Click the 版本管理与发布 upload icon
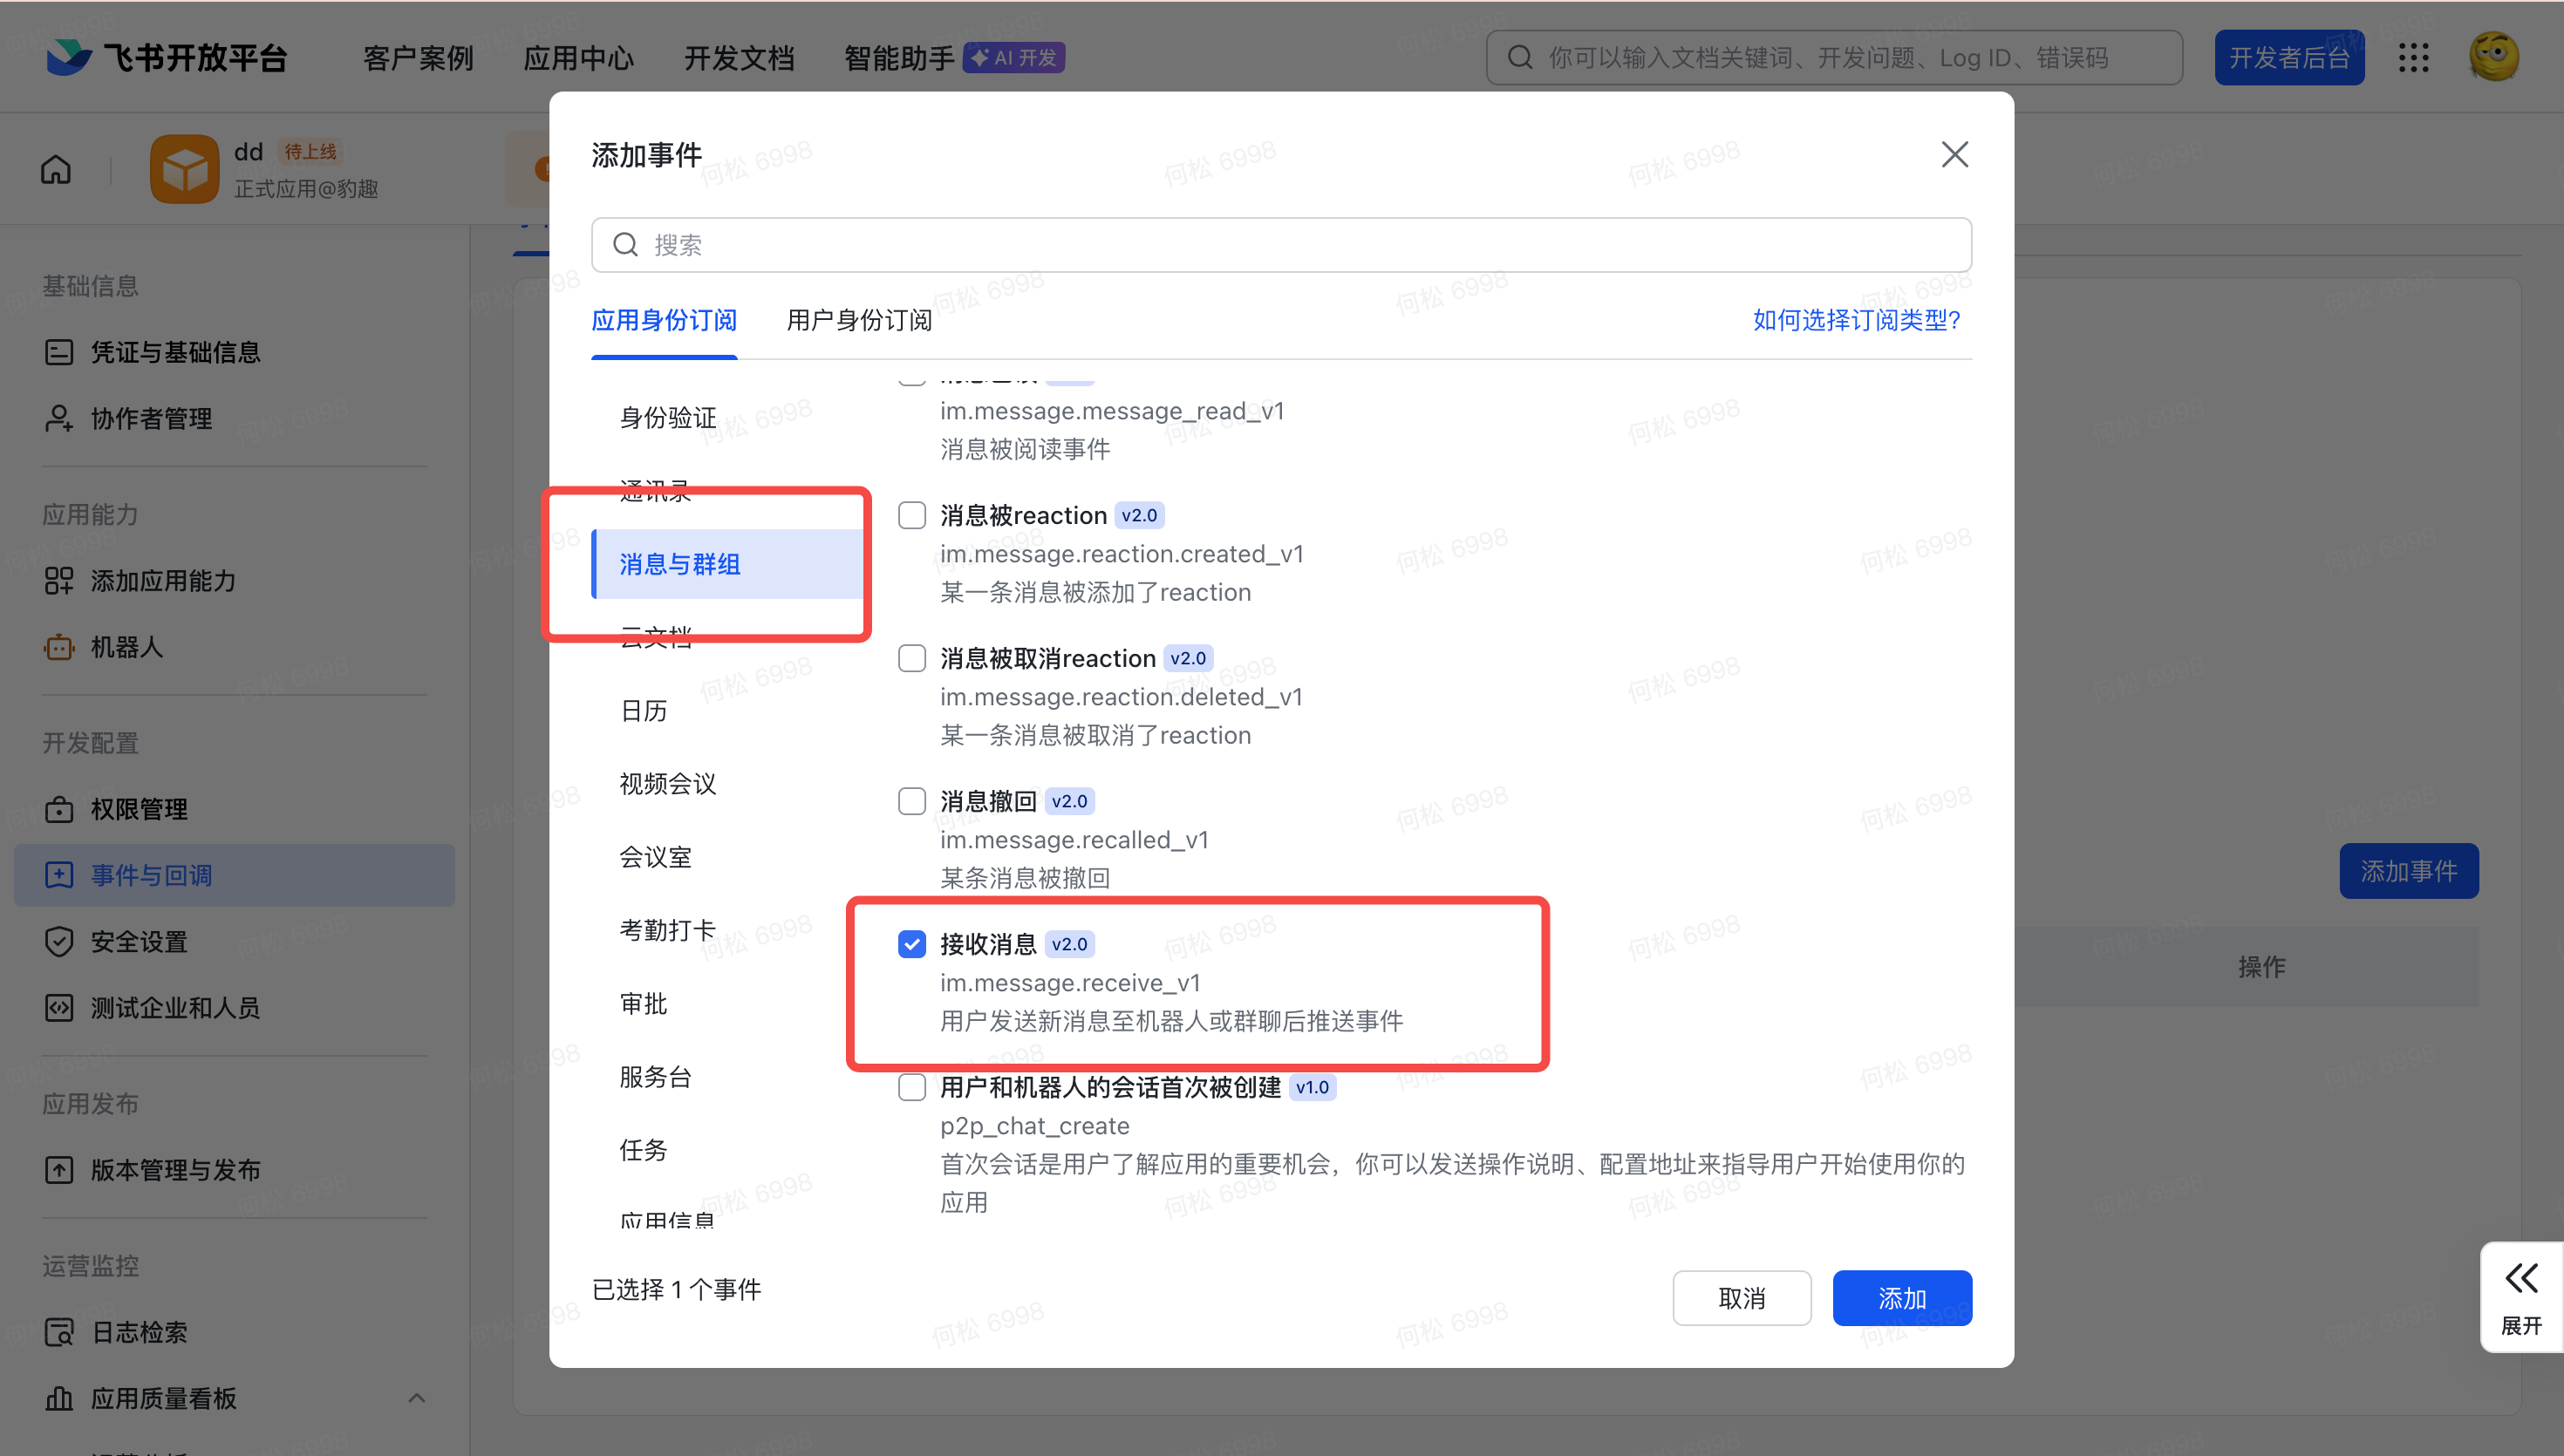This screenshot has height=1456, width=2564. coord(59,1170)
